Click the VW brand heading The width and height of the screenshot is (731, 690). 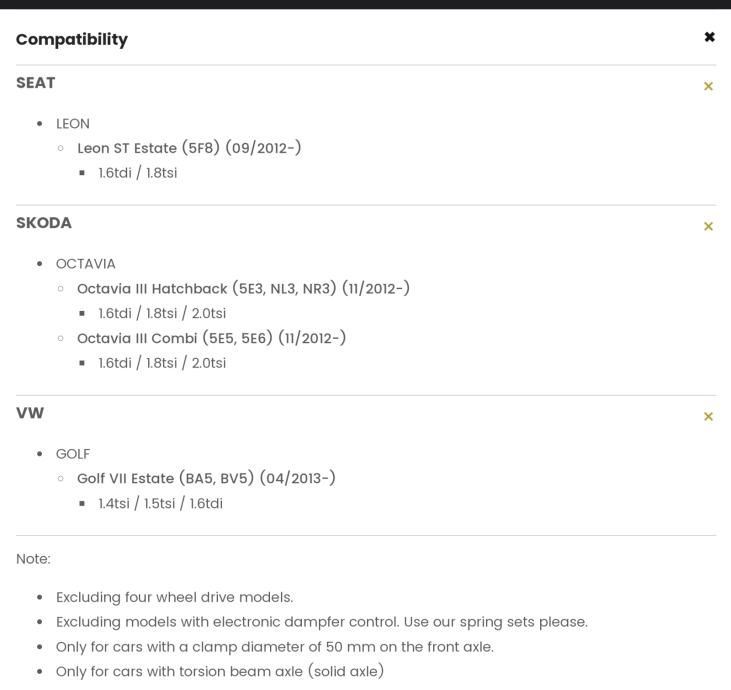30,413
